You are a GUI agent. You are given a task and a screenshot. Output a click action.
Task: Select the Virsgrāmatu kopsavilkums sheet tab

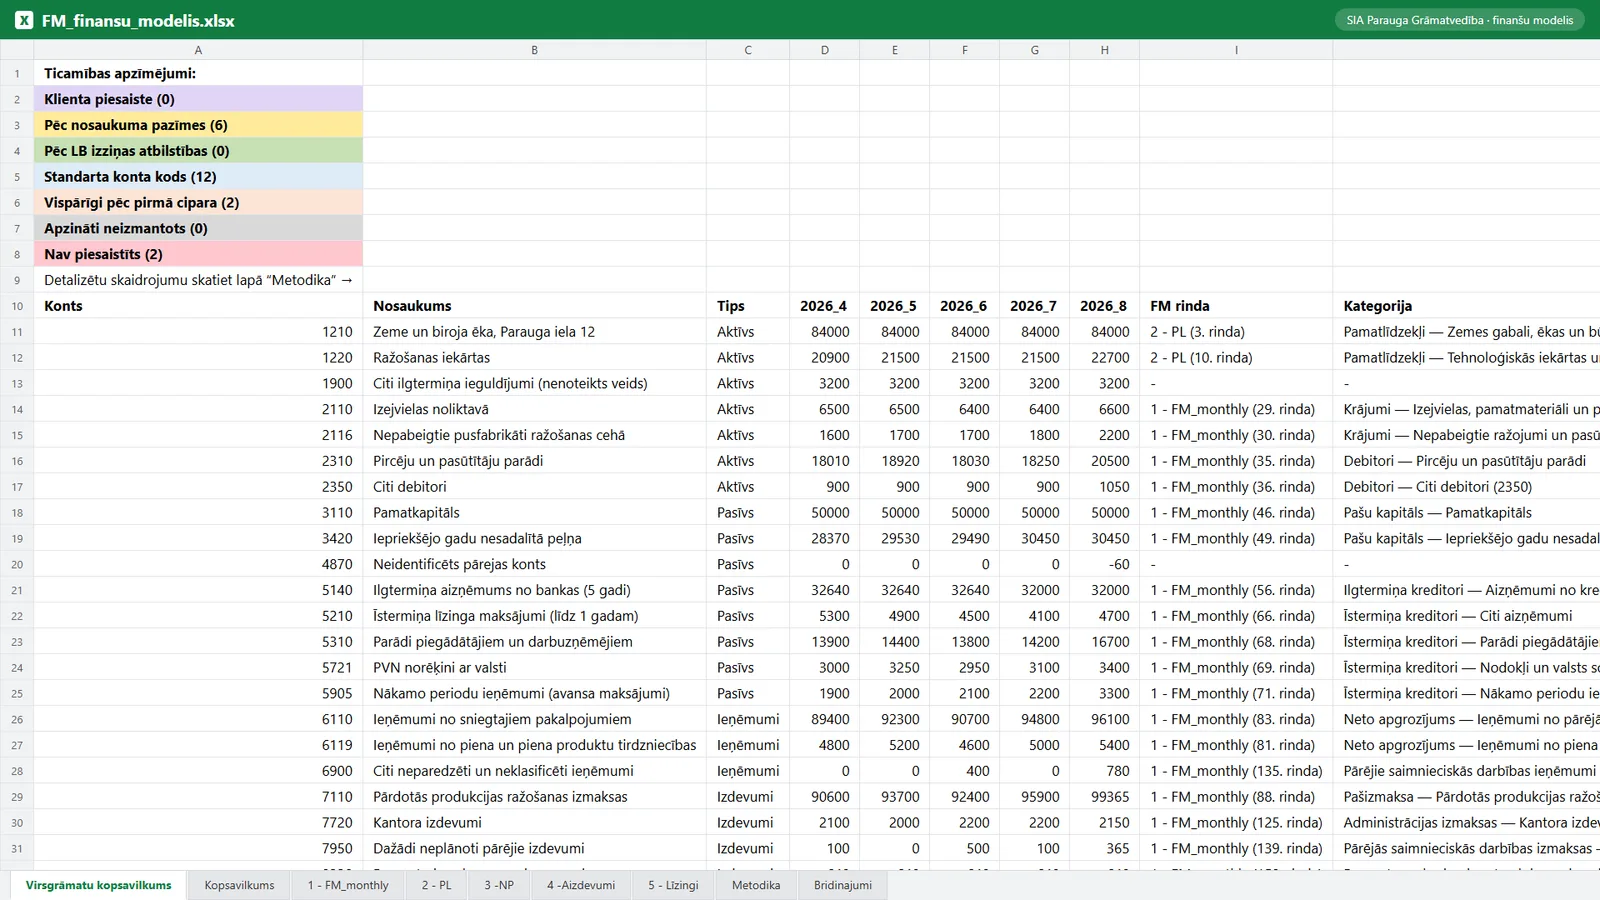click(x=99, y=885)
